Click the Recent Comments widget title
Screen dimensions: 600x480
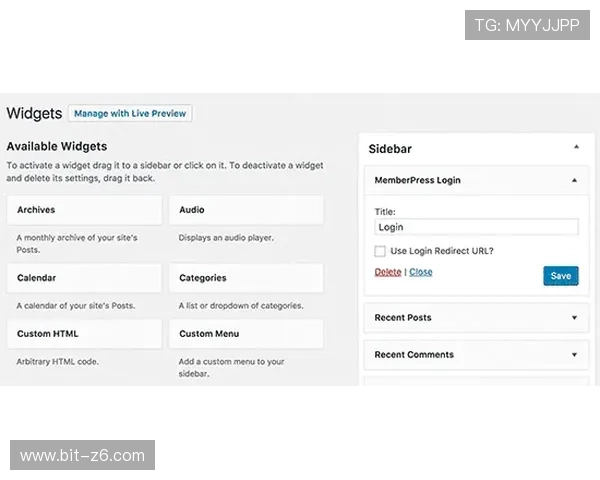[x=414, y=355]
